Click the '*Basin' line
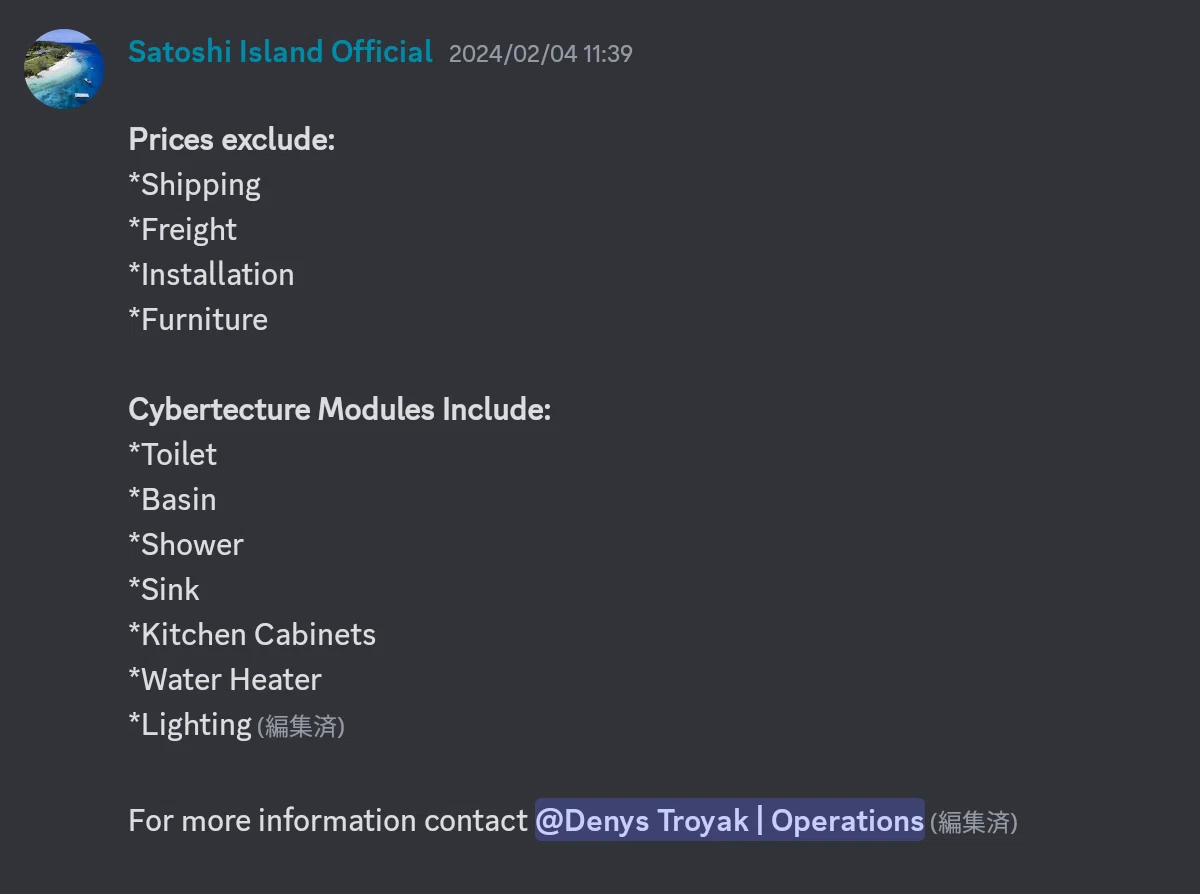Screen dimensions: 1200x894 tap(172, 499)
